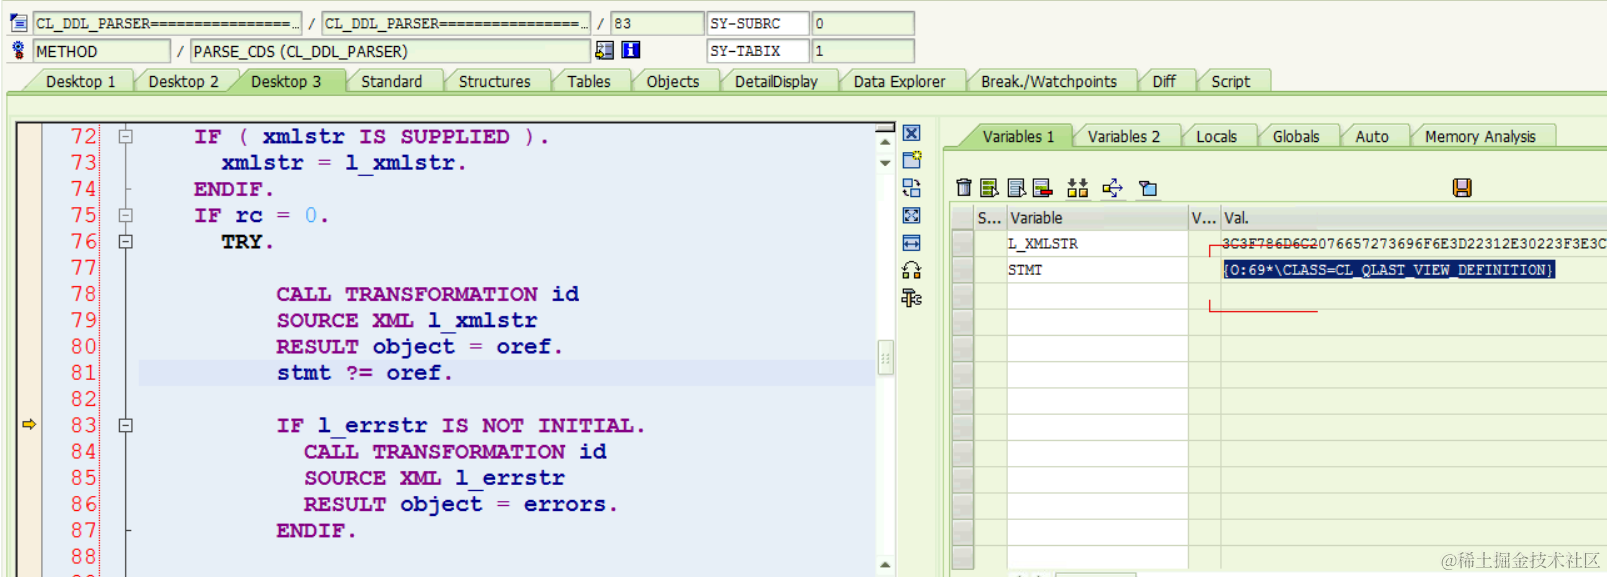Click the full-screen tool icon
1607x577 pixels.
coord(911,215)
